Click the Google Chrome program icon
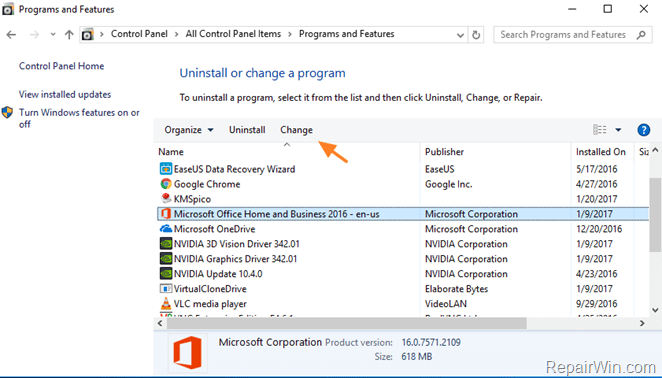 coord(166,184)
